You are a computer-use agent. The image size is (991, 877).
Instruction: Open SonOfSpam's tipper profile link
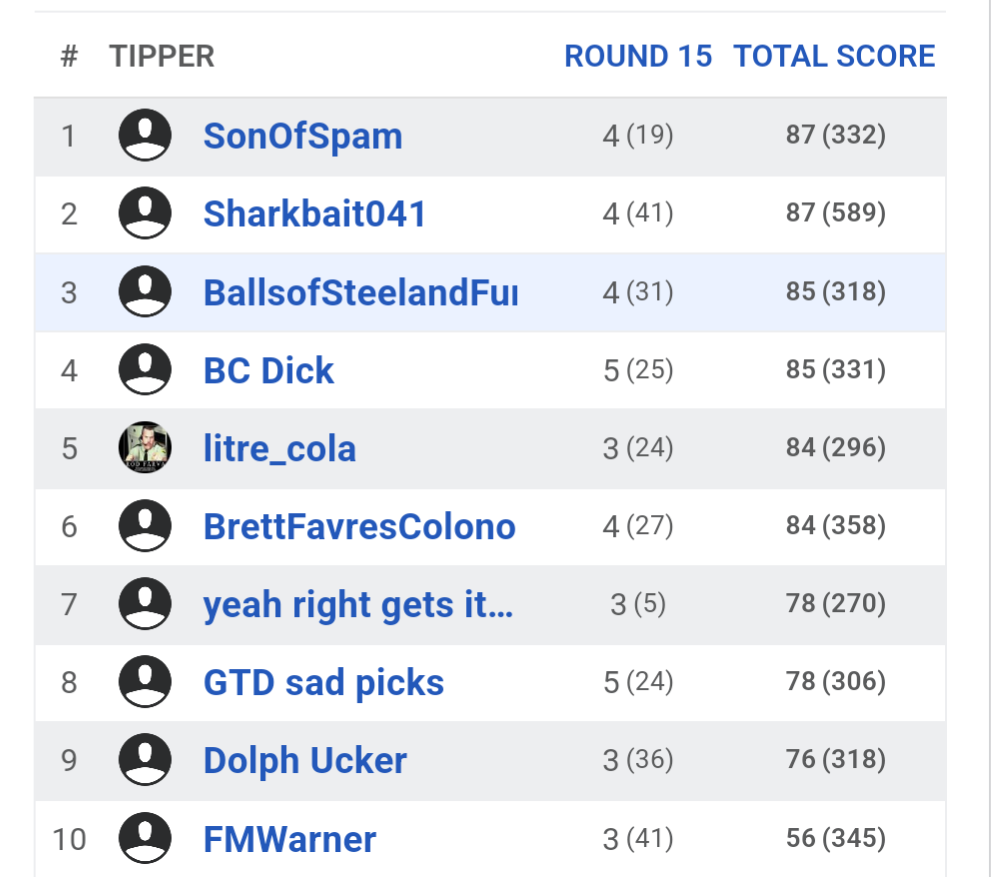click(x=302, y=136)
